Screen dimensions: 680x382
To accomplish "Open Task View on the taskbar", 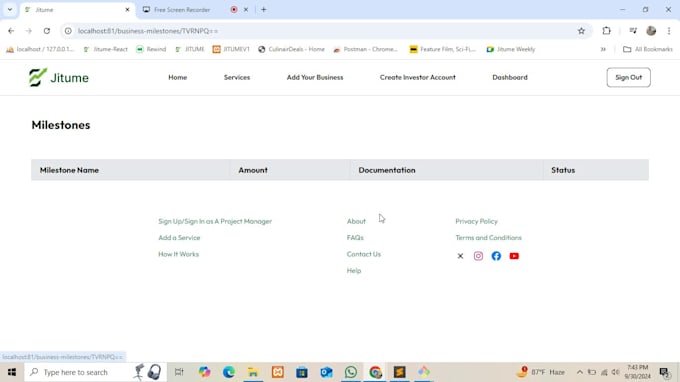I will (179, 372).
